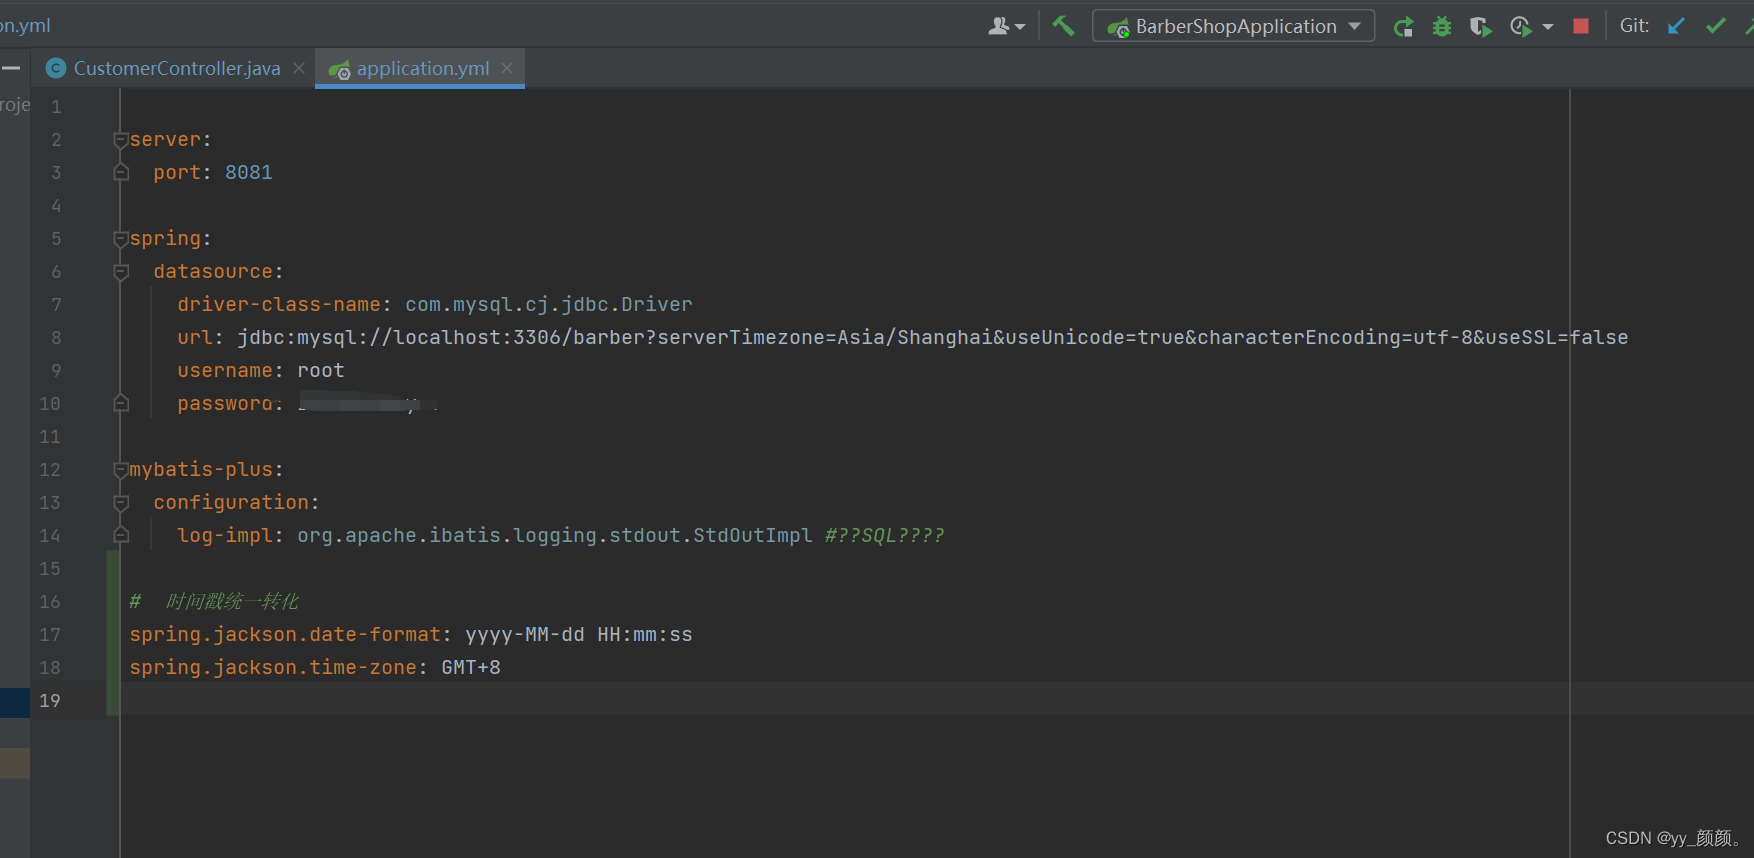
Task: Click the fold end marker on log-impl line
Action: point(121,535)
